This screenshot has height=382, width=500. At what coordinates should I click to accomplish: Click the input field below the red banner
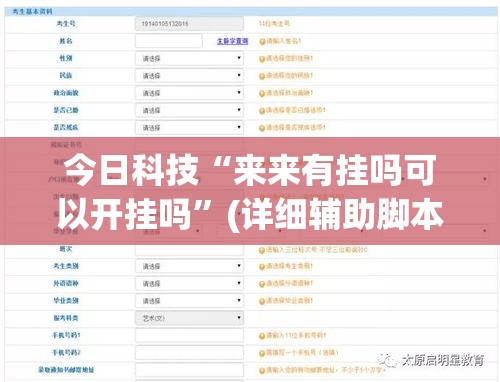click(x=189, y=250)
